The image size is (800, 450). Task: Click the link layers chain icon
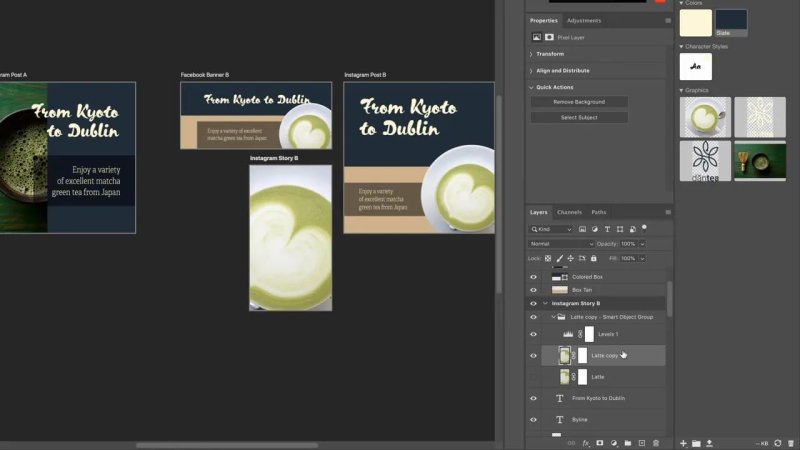click(x=571, y=443)
